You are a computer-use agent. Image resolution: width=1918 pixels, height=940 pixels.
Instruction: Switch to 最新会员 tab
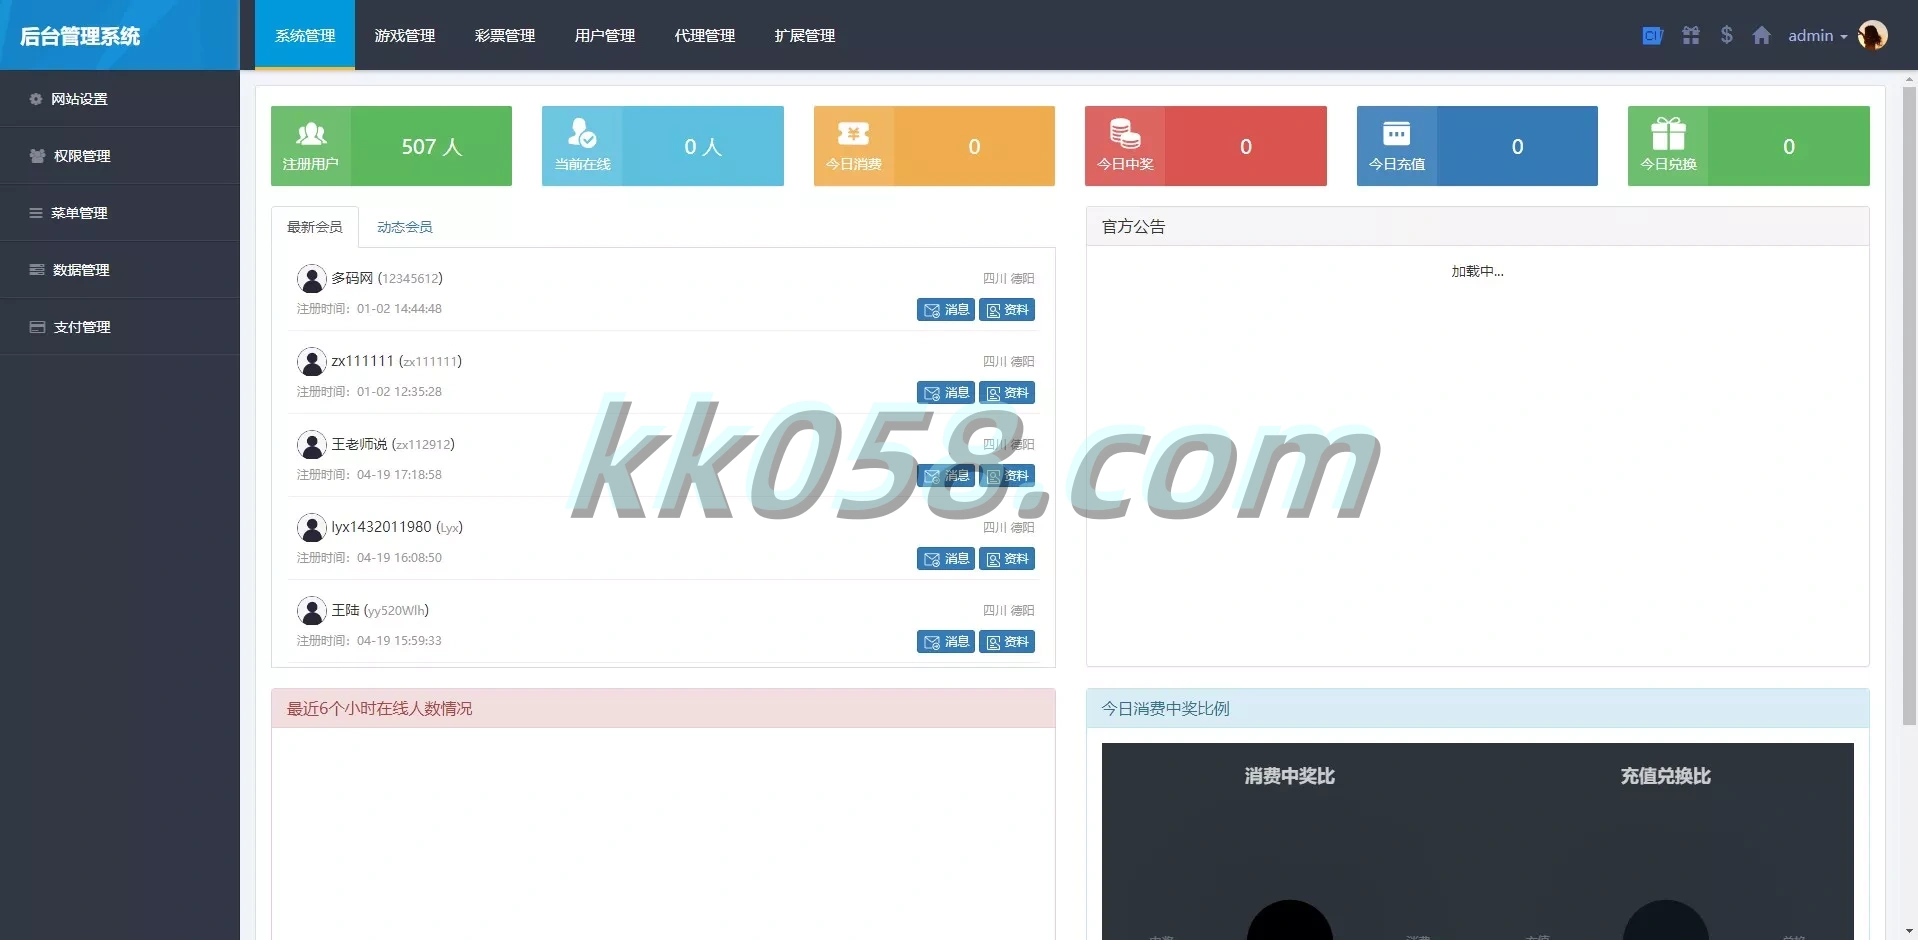tap(315, 227)
